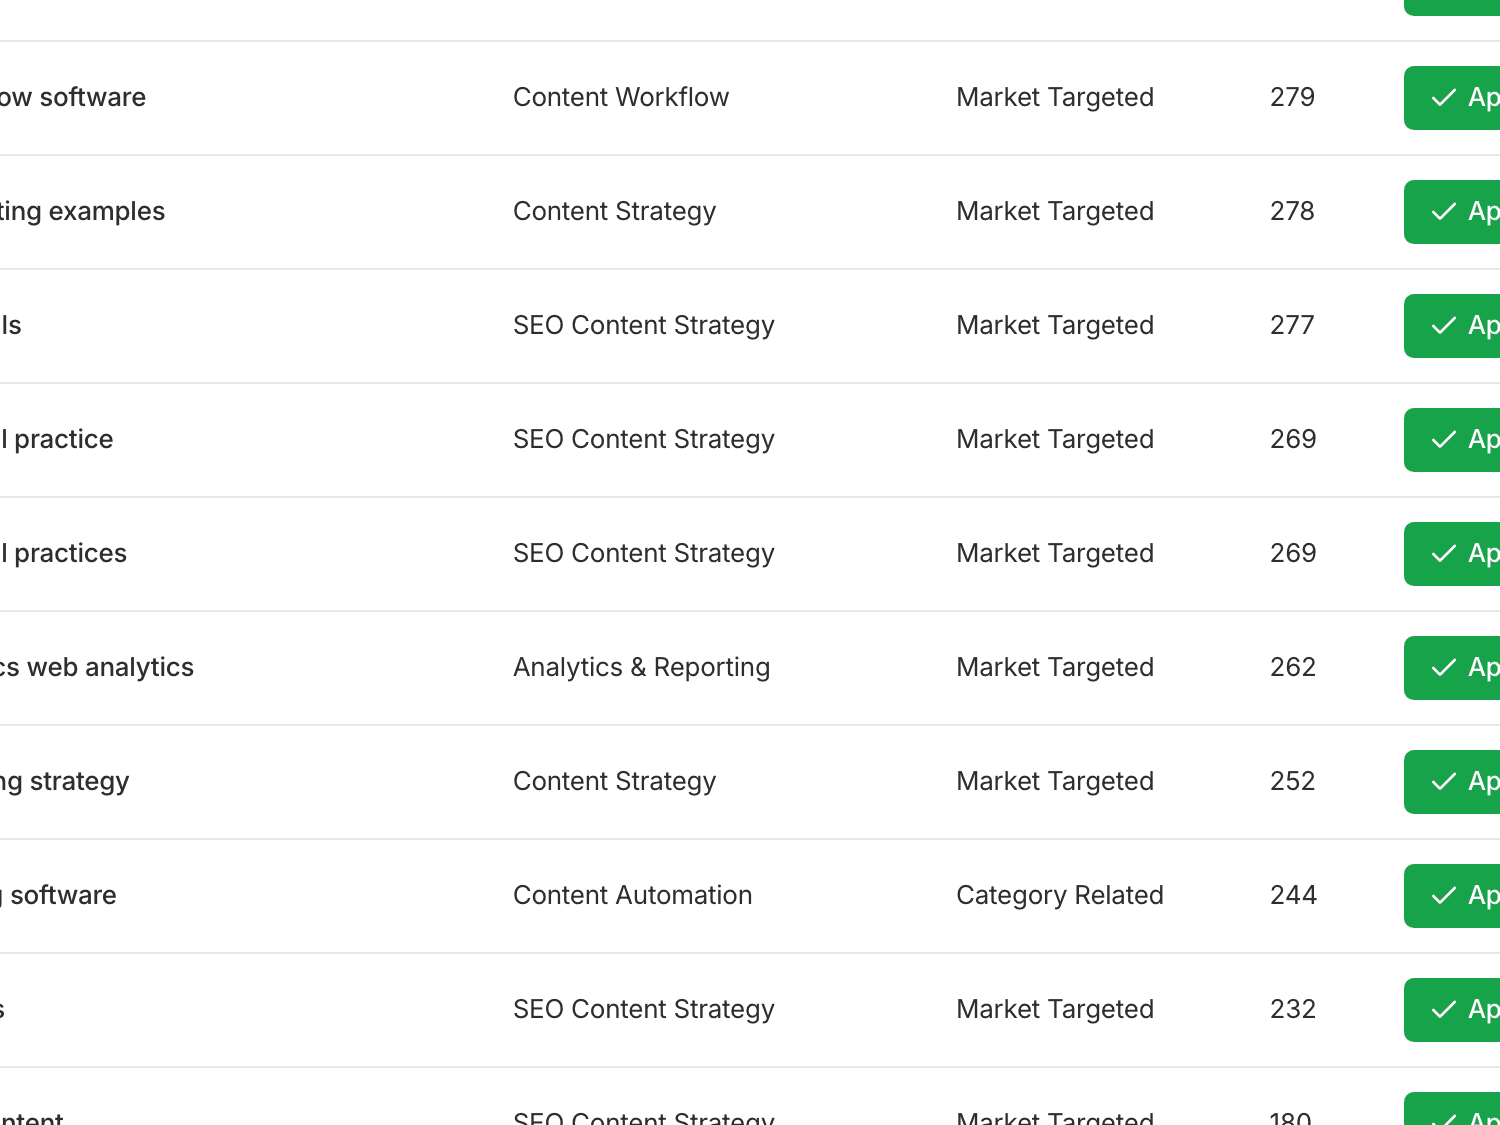Click the checkmark icon beside score 278

click(1443, 212)
